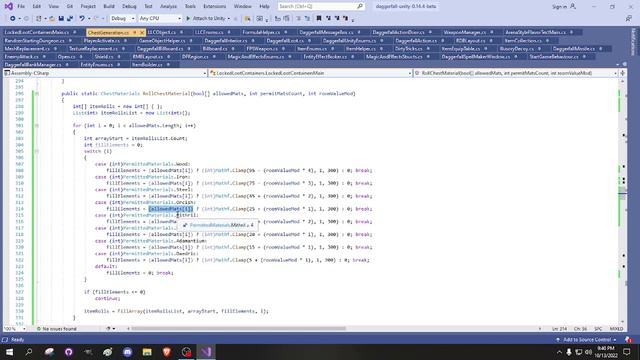
Task: Switch to ItemBuilder.cs tab
Action: [x=147, y=64]
